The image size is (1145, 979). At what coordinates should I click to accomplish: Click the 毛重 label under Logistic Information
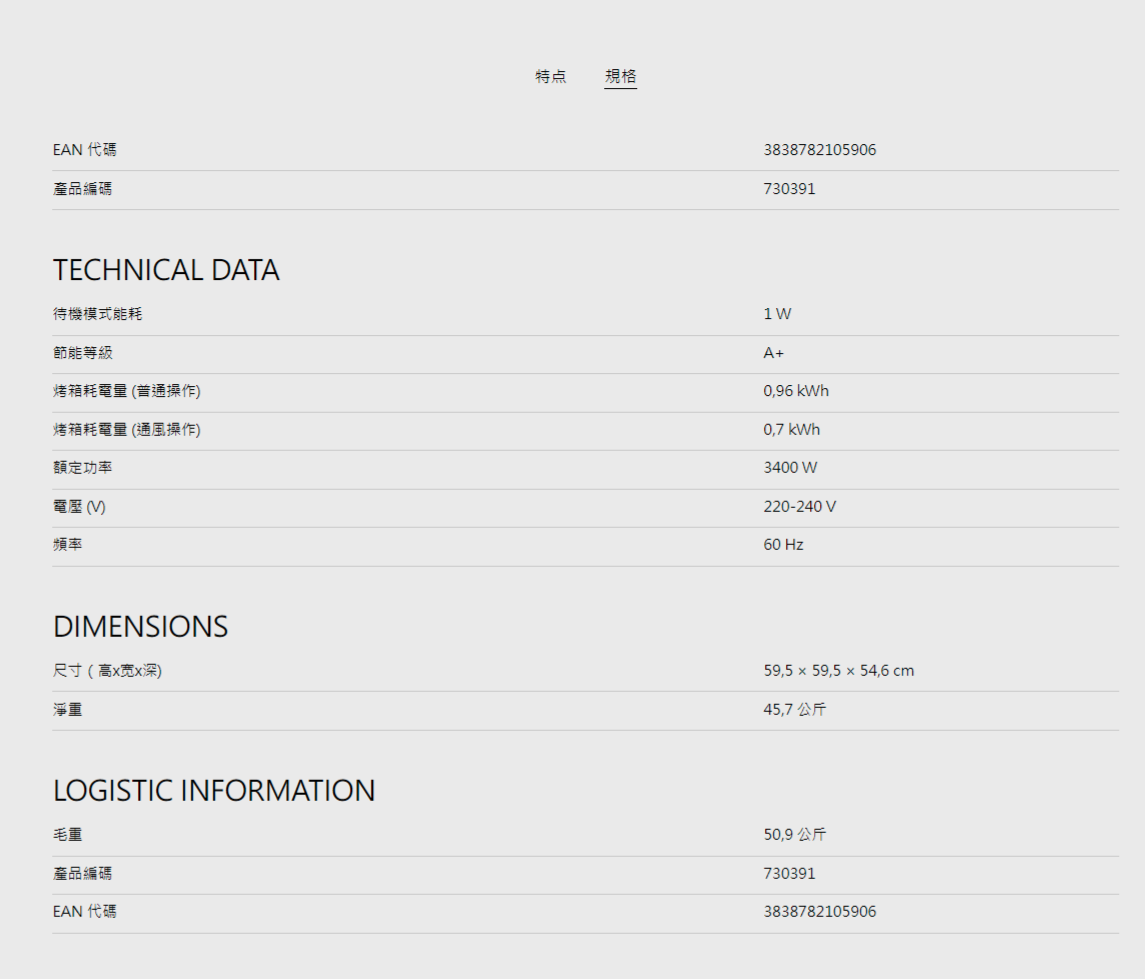point(67,835)
